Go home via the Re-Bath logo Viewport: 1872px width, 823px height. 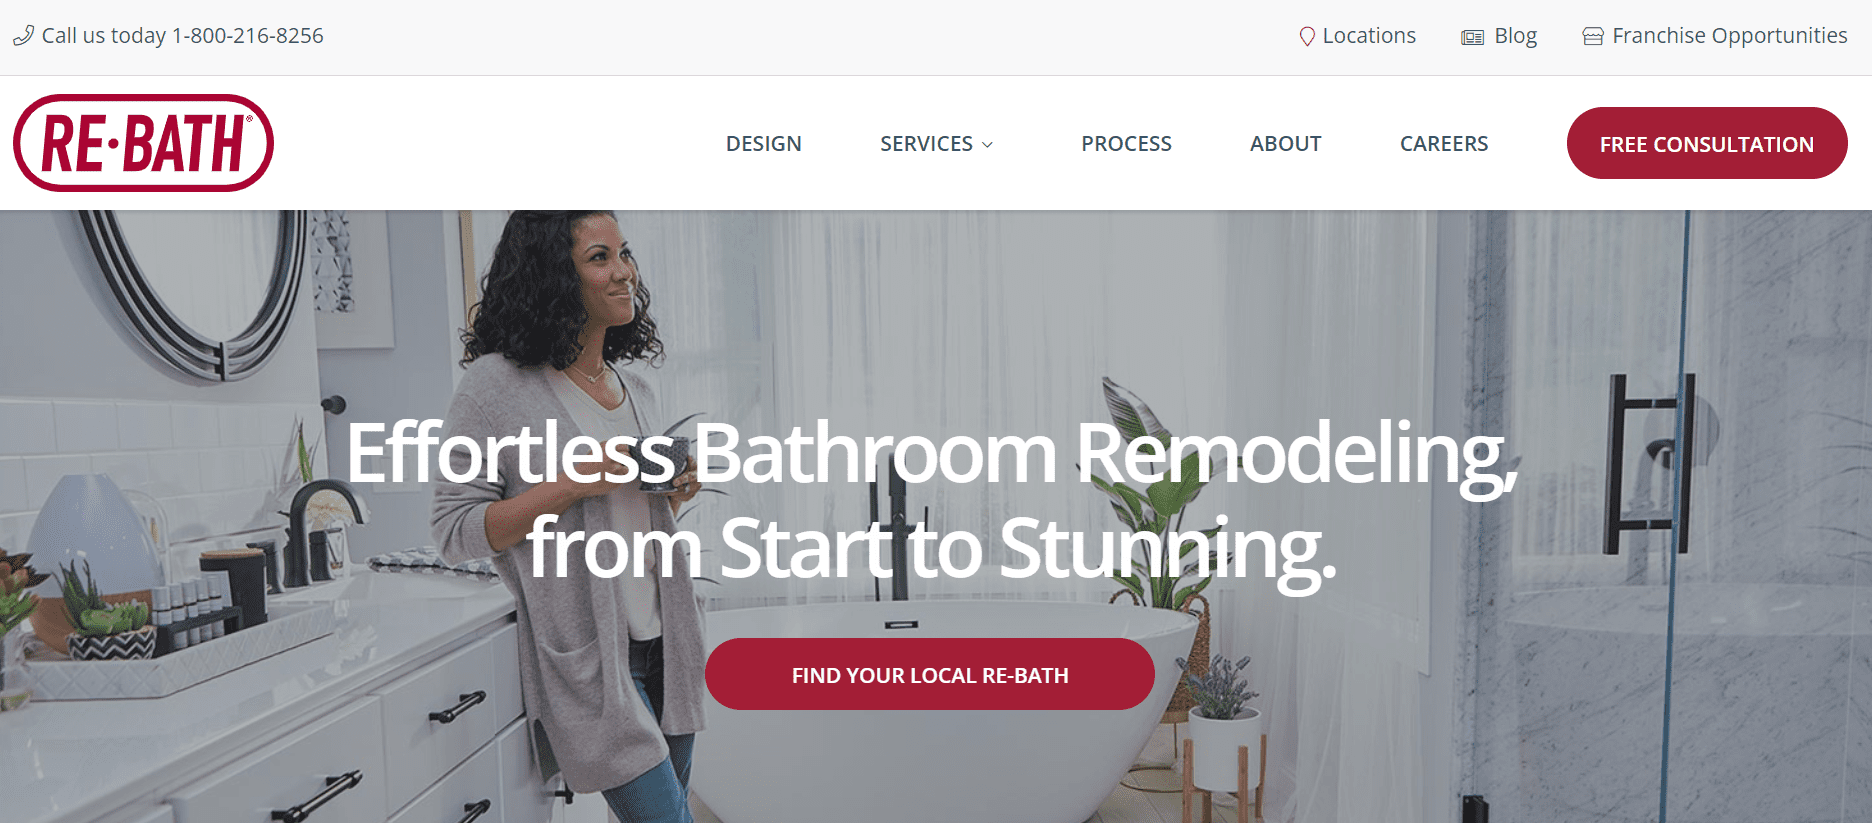point(143,143)
